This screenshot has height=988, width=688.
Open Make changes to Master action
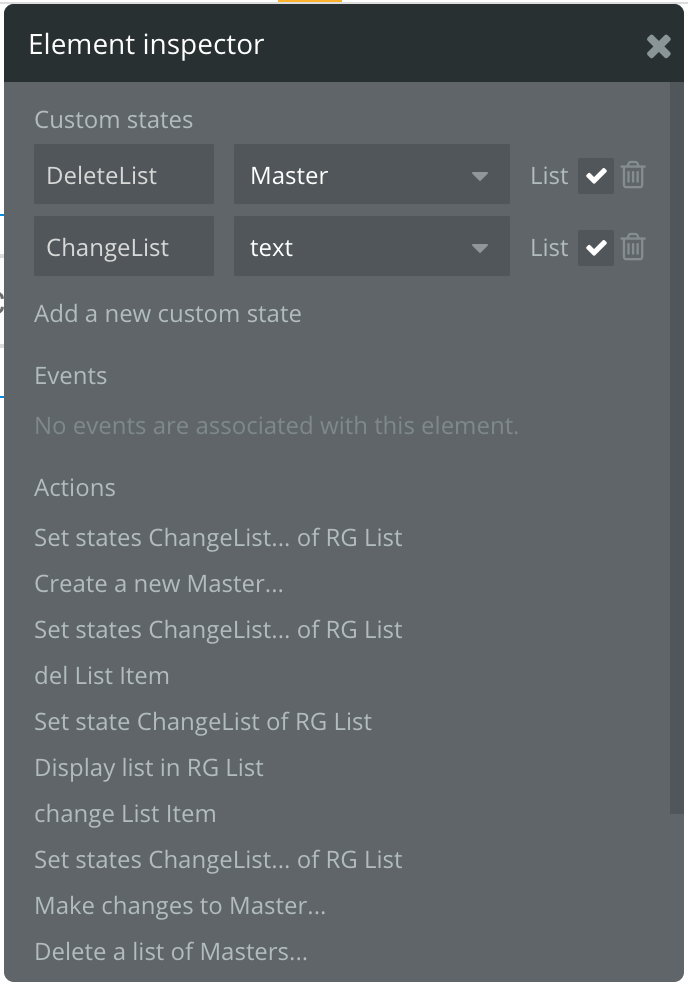(180, 906)
